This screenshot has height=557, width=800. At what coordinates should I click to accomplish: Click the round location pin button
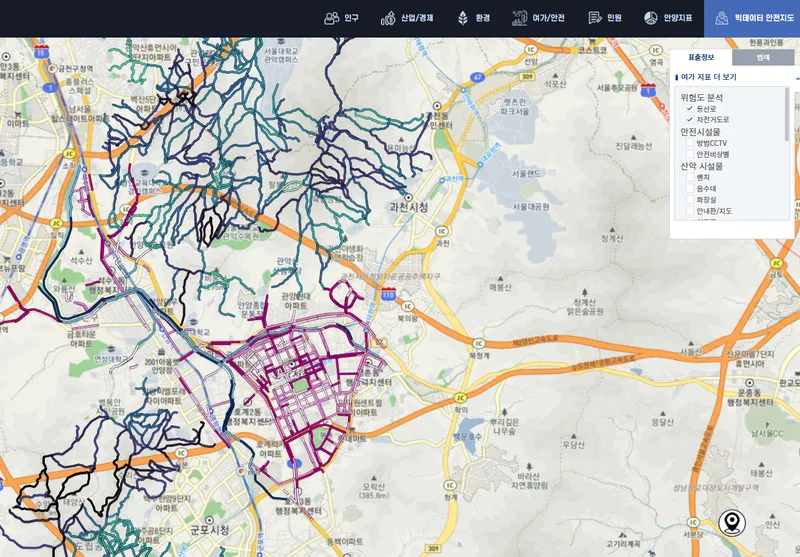point(732,523)
